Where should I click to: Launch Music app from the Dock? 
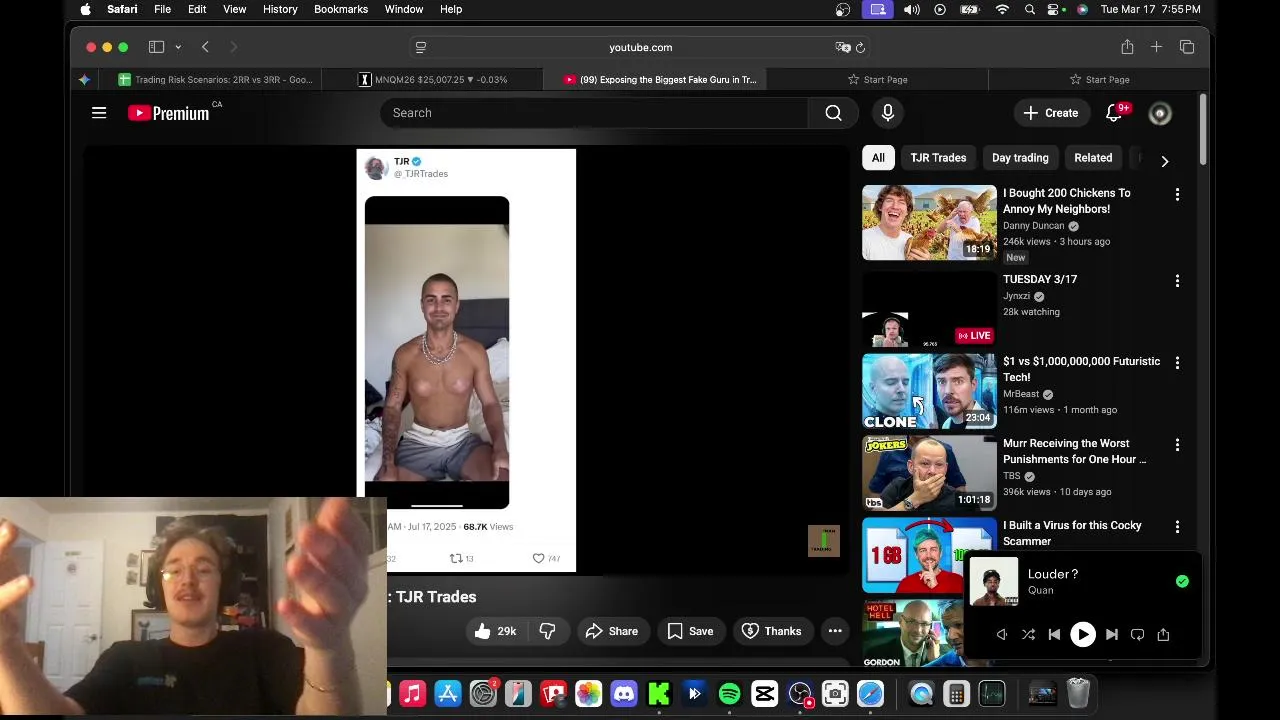click(412, 693)
